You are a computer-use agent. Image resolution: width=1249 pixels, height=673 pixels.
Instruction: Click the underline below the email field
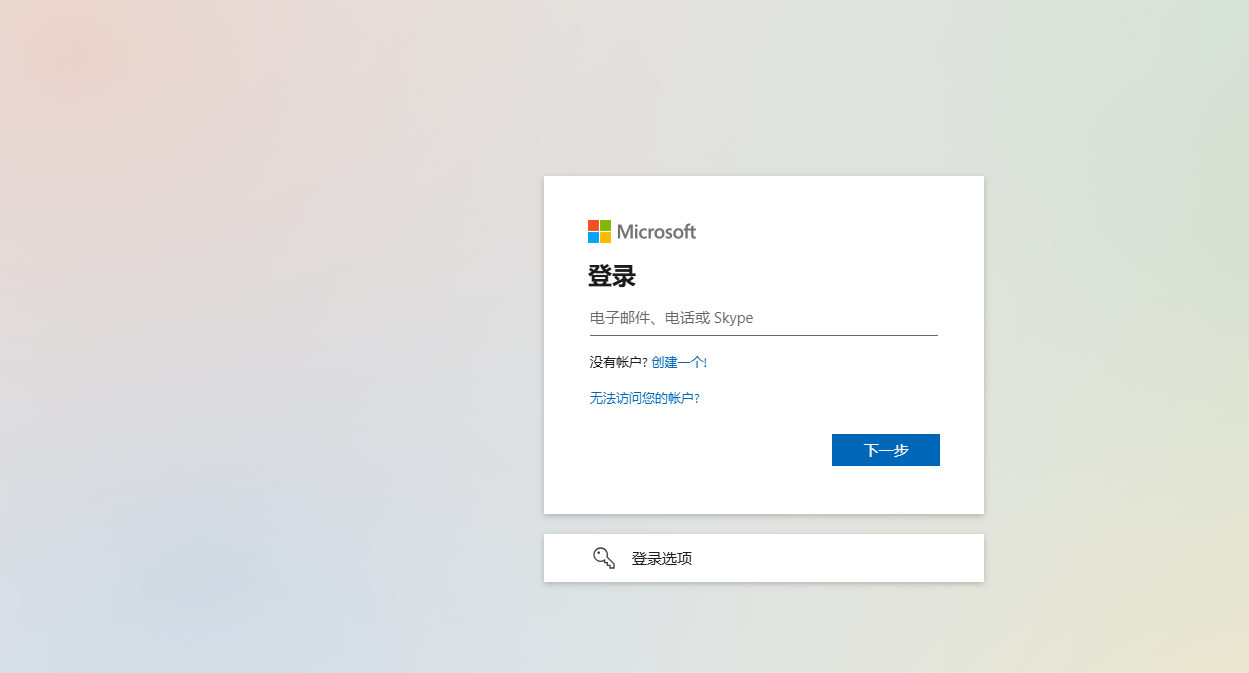763,335
